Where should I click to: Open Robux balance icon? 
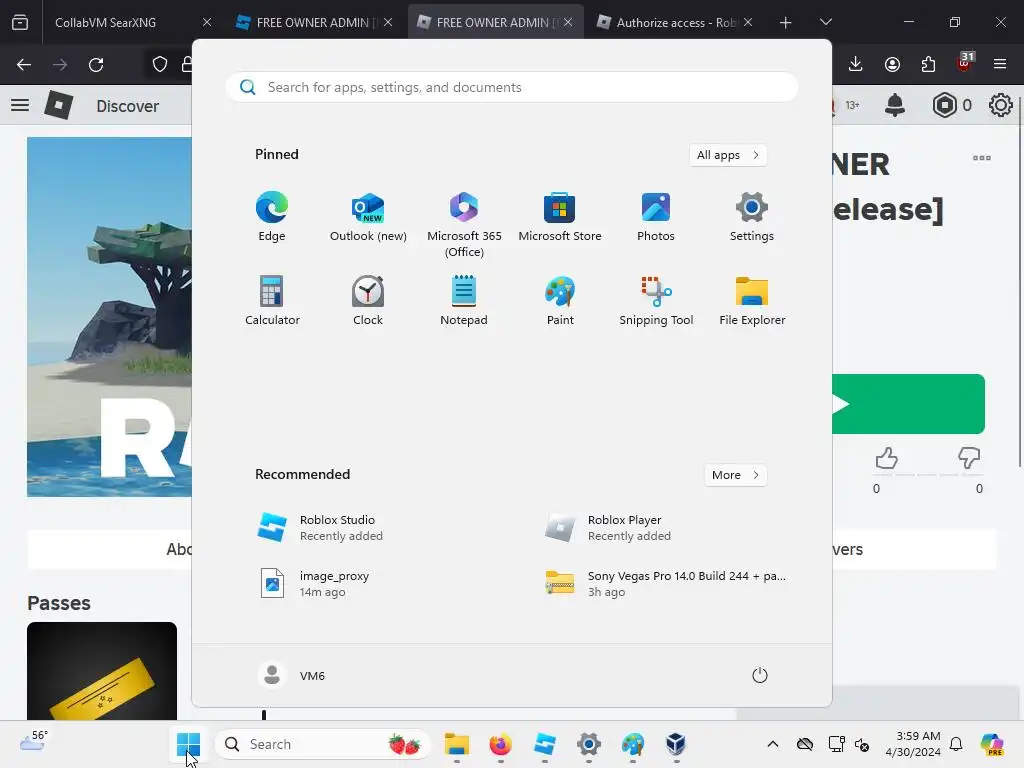(944, 105)
